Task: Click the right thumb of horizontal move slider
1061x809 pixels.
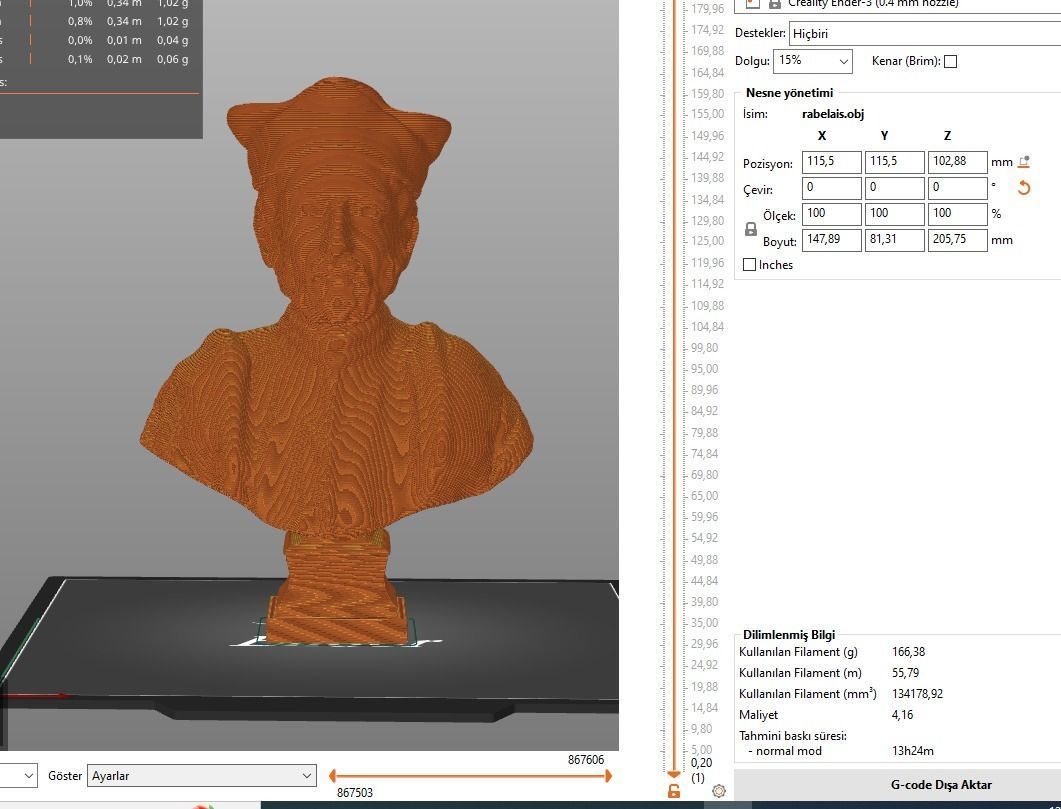Action: (x=608, y=776)
